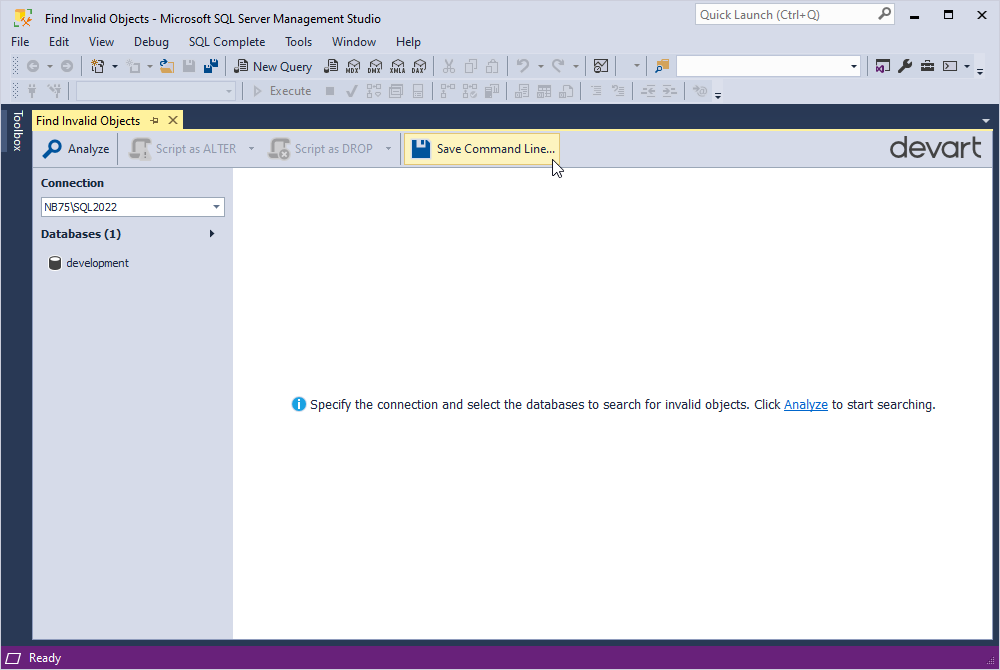Viewport: 1000px width, 670px height.
Task: Open the Edit menu
Action: tap(59, 42)
